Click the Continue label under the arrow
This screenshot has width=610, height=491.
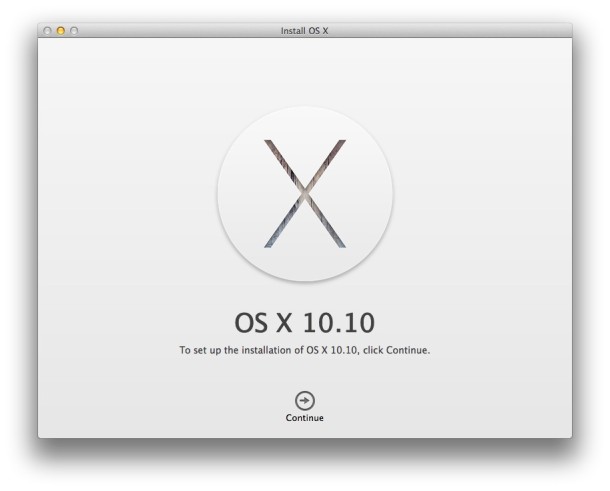click(305, 418)
